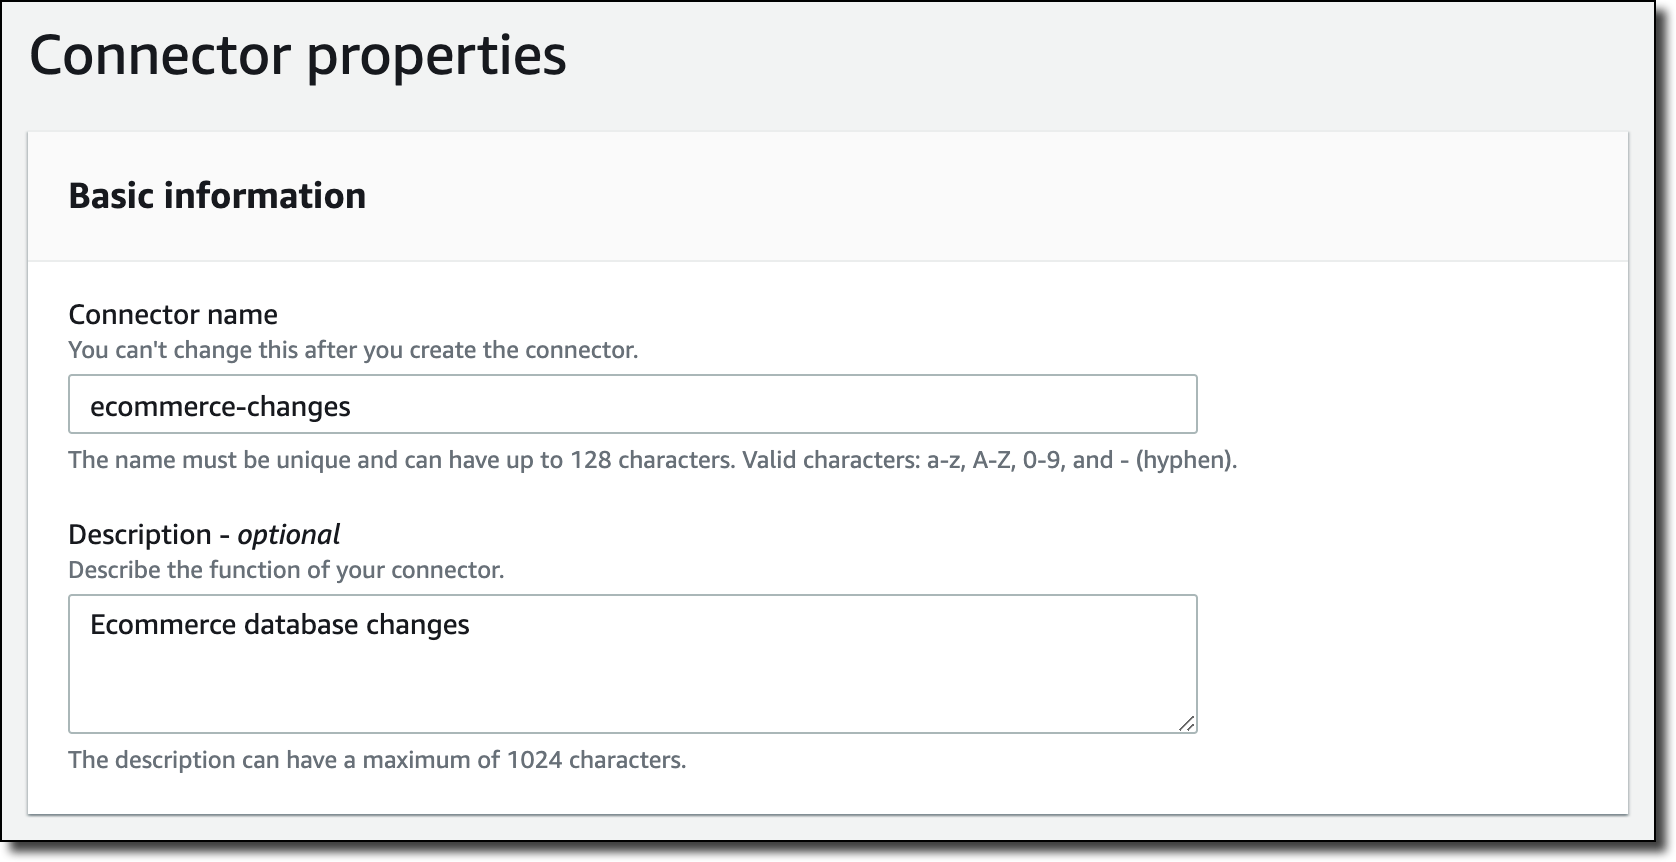Click the "Basic information" section header
This screenshot has width=1676, height=862.
(217, 195)
